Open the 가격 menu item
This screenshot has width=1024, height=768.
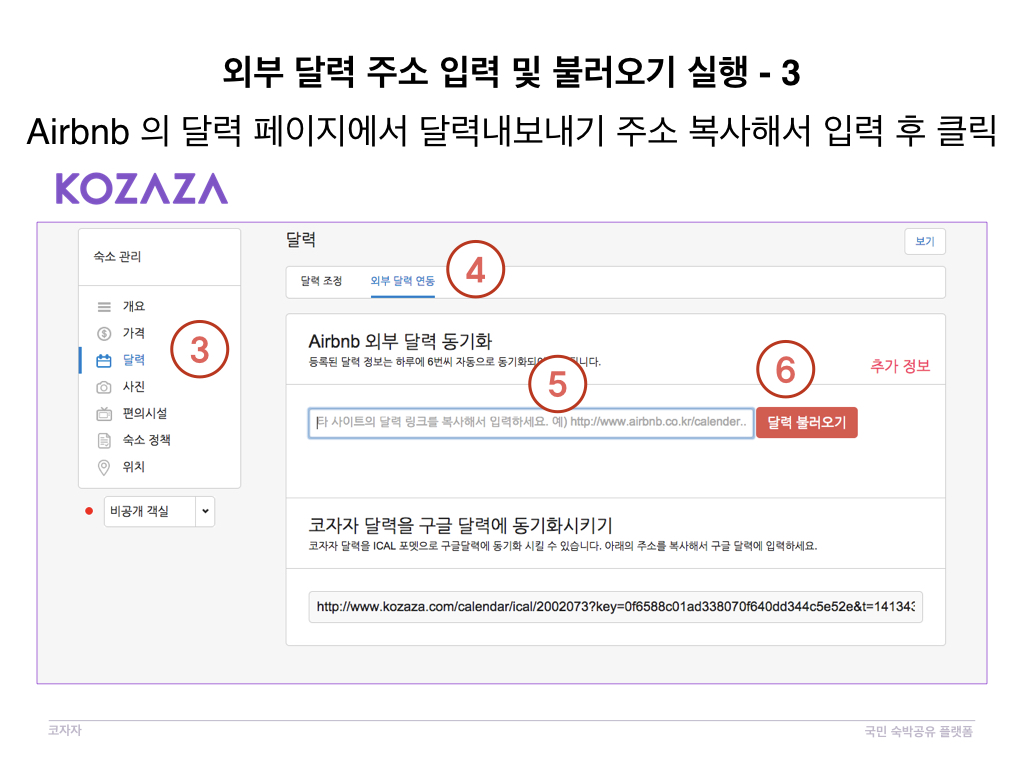point(134,333)
